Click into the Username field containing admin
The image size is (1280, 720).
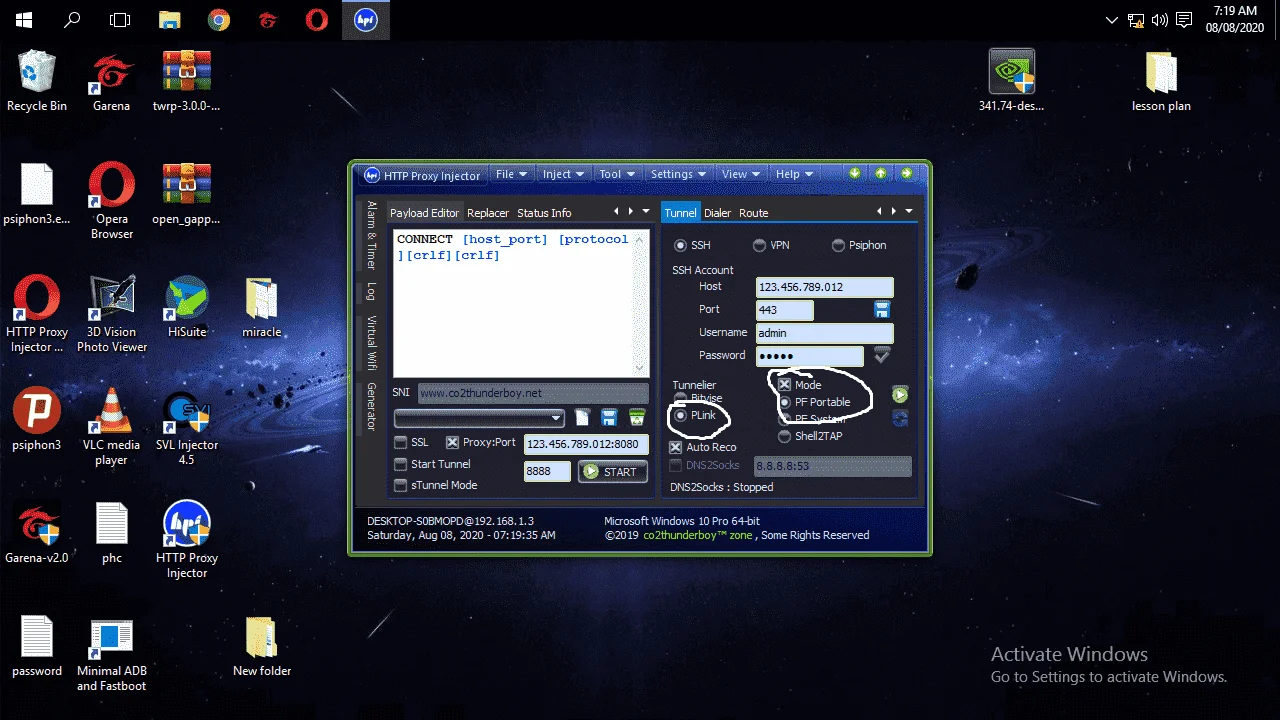[824, 333]
